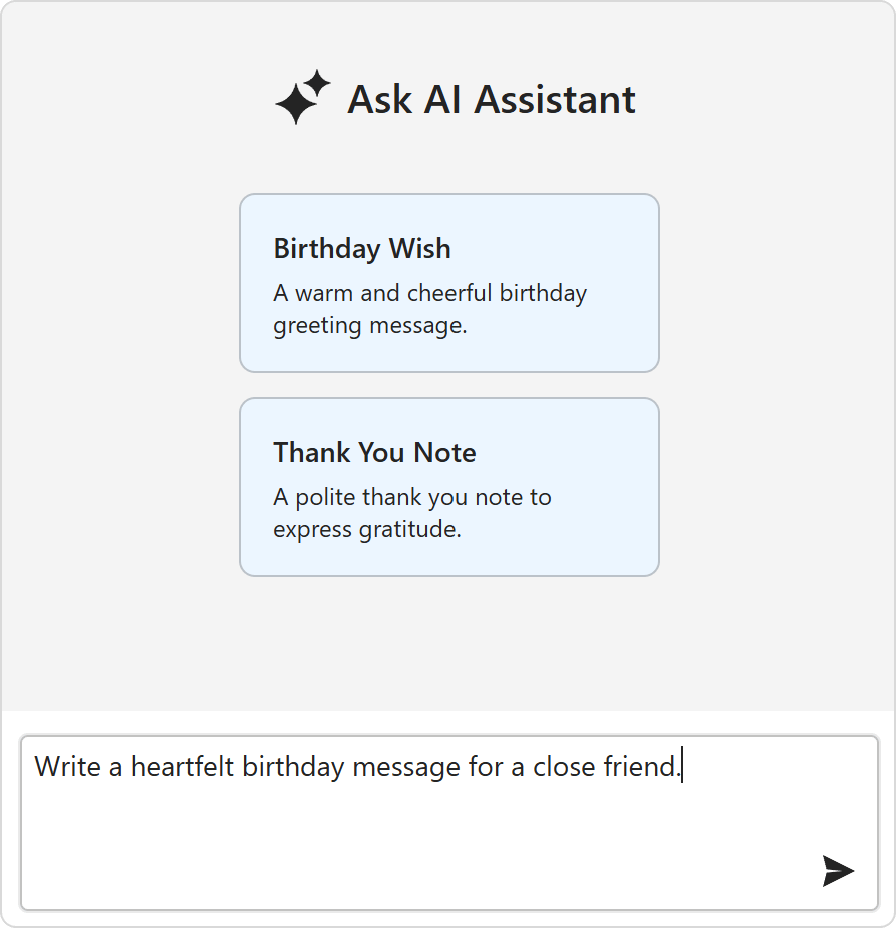Choose the Thank You Note suggestion
Image resolution: width=896 pixels, height=928 pixels.
point(449,487)
